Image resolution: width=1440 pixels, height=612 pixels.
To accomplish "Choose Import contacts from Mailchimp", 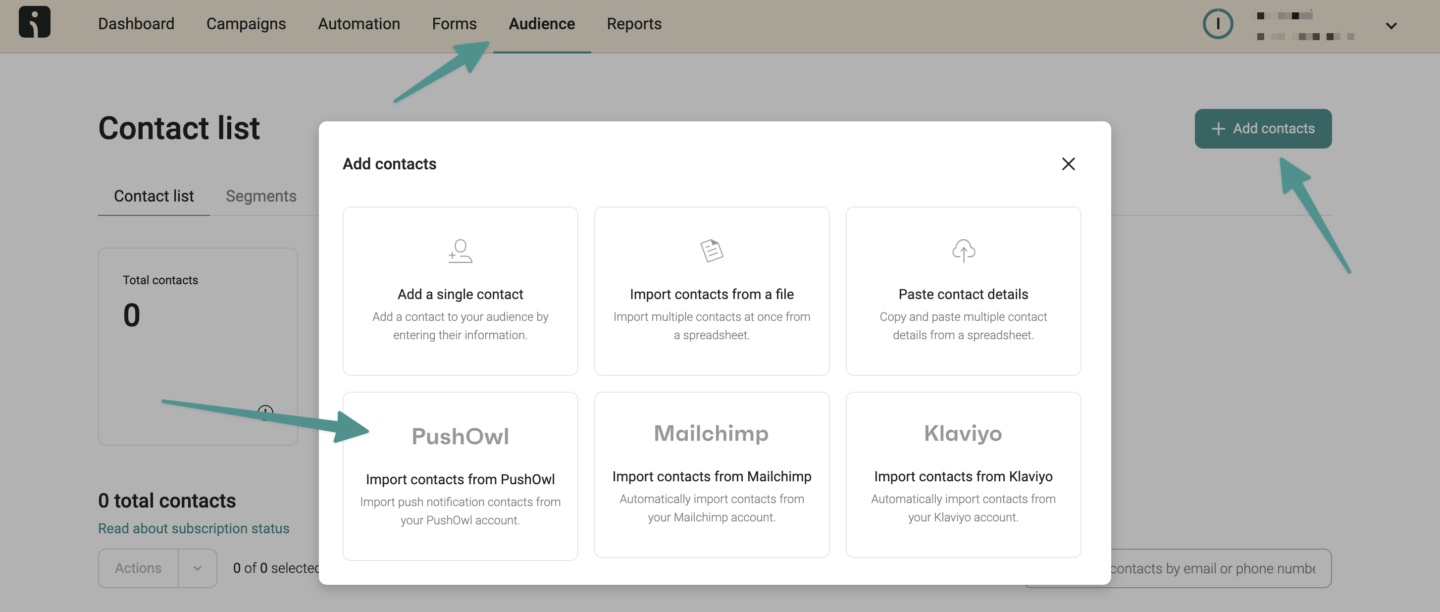I will tap(712, 475).
